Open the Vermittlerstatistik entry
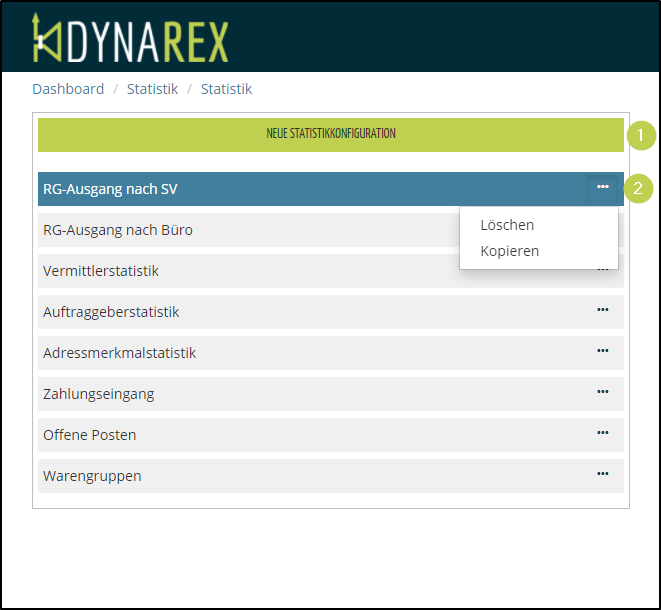The image size is (661, 610). 101,271
